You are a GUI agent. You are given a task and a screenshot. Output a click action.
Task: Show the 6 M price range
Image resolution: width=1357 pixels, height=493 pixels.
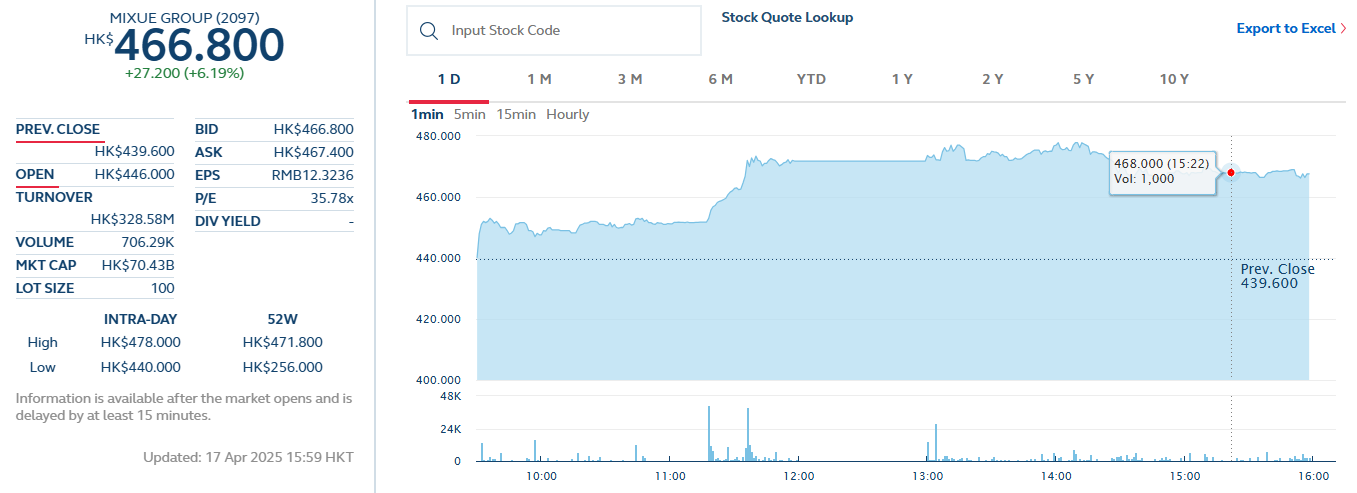(720, 79)
